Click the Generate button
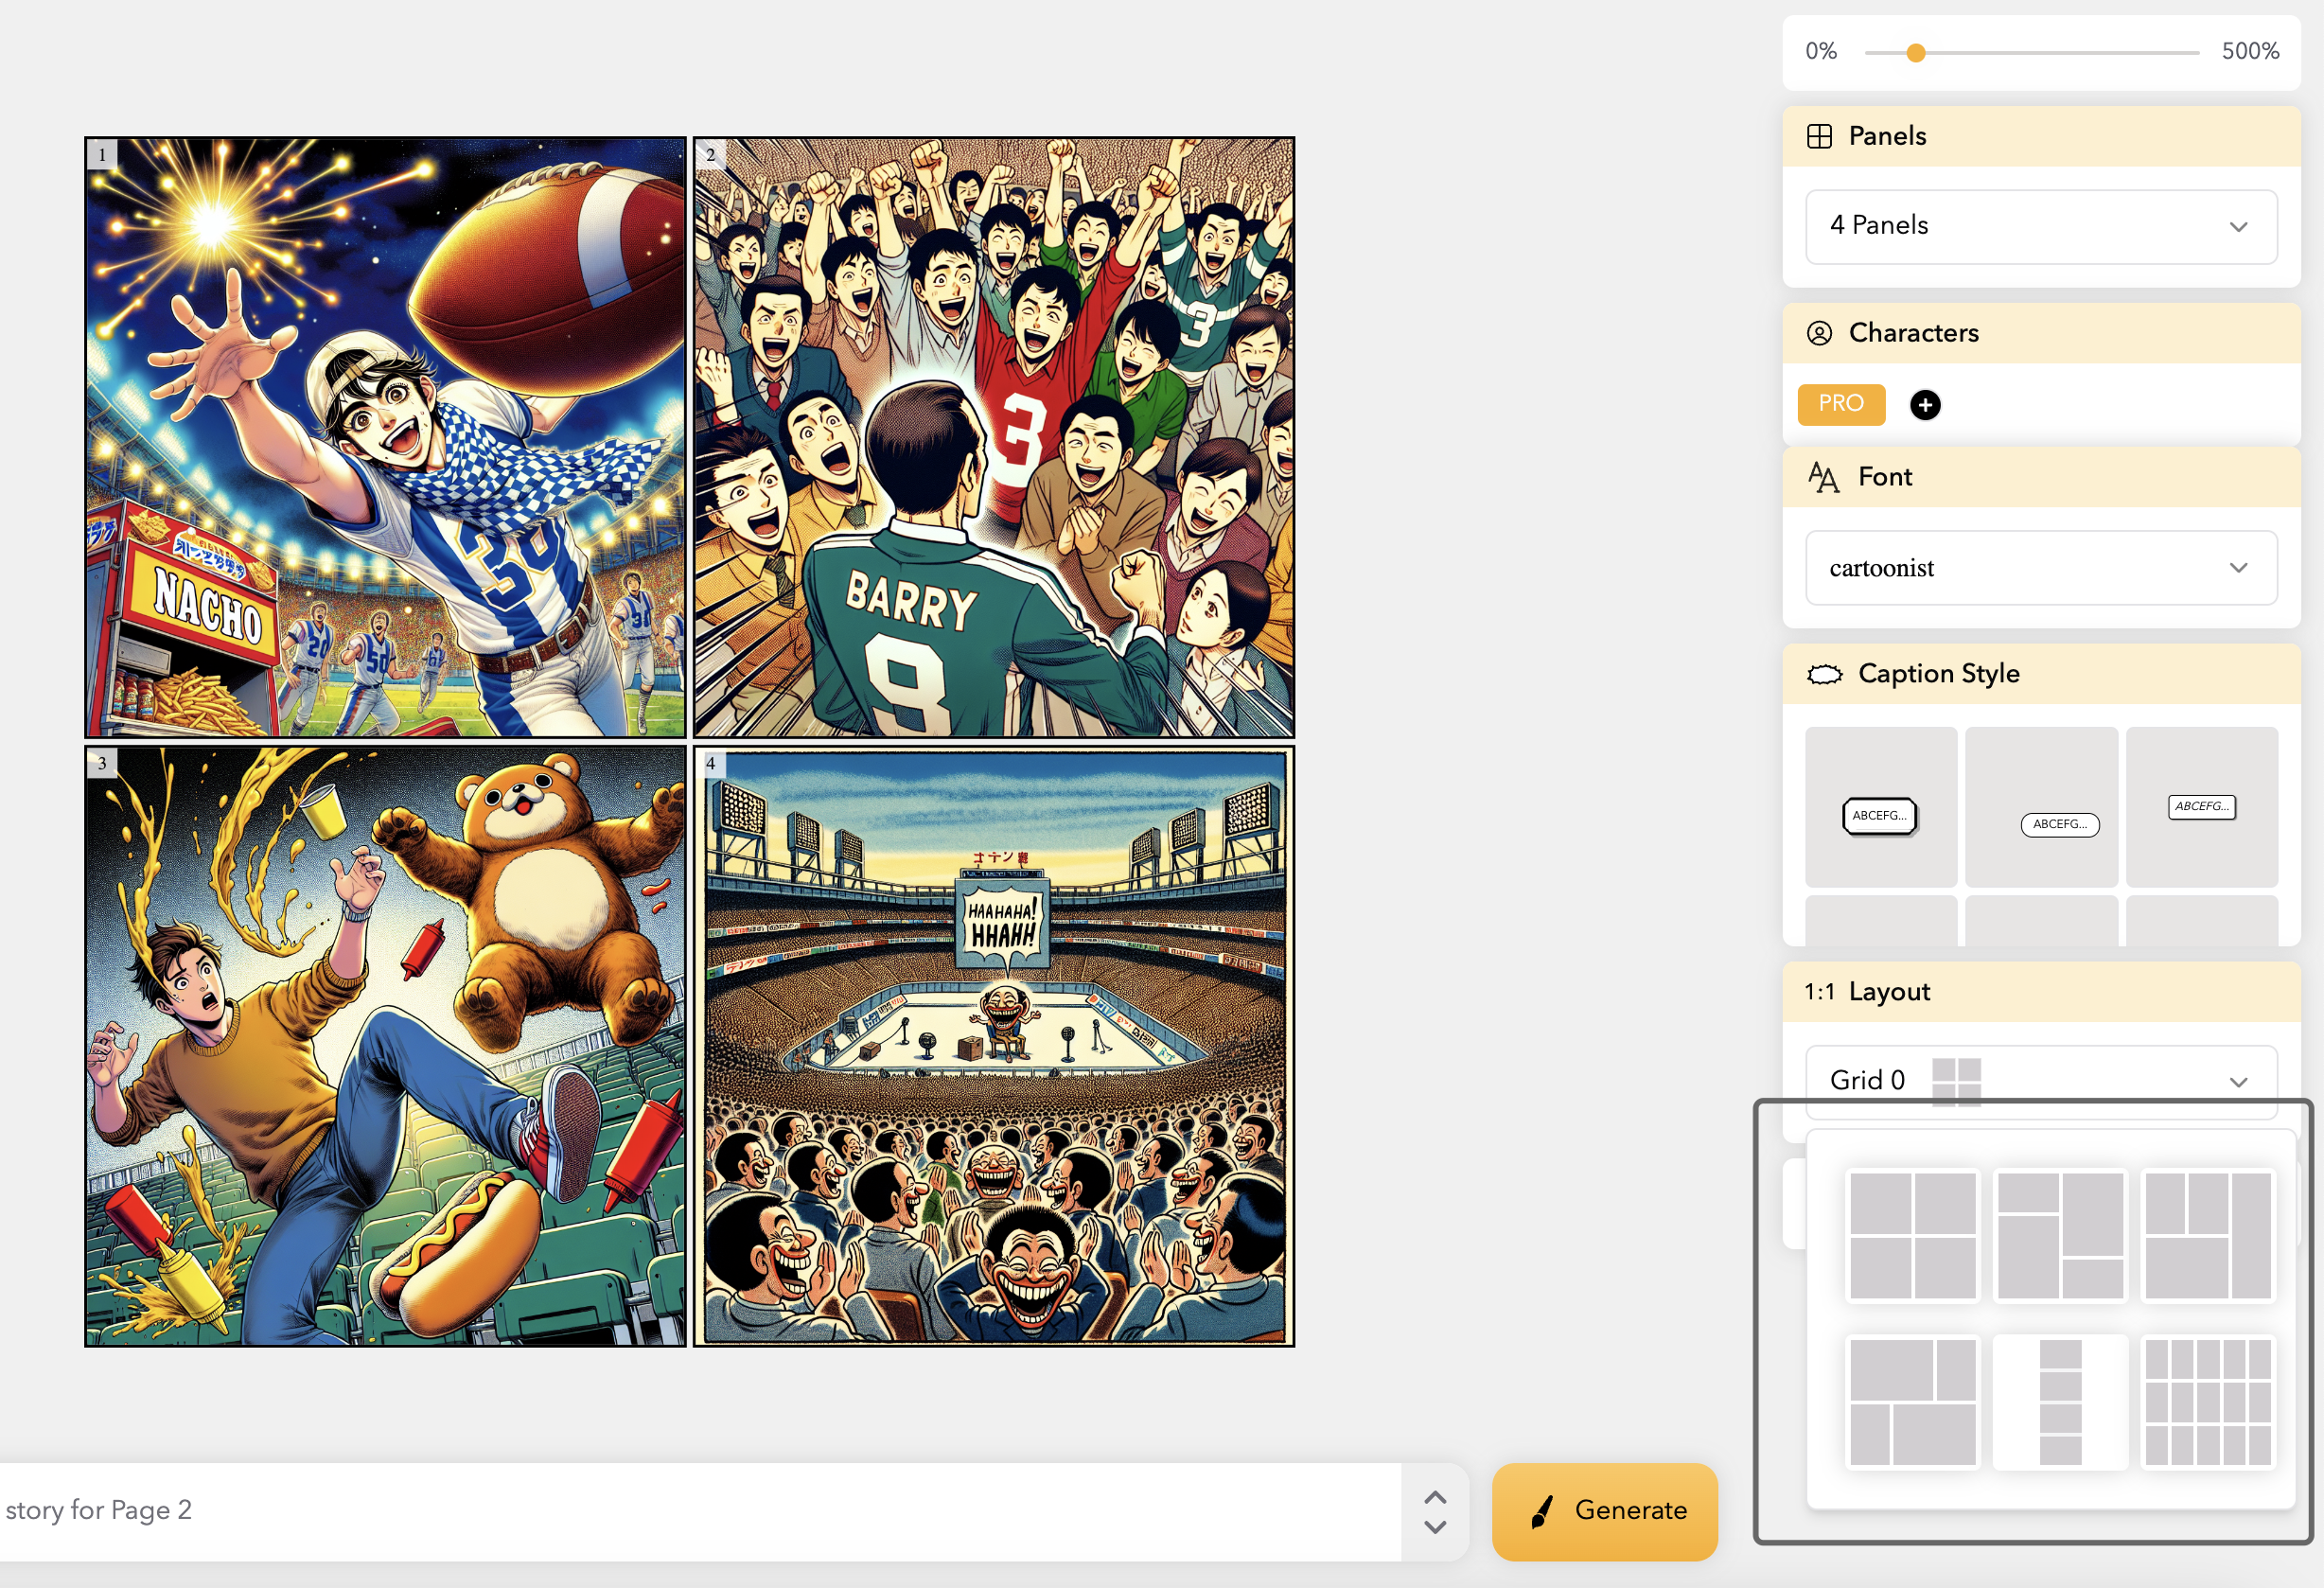Viewport: 2324px width, 1588px height. [1604, 1510]
